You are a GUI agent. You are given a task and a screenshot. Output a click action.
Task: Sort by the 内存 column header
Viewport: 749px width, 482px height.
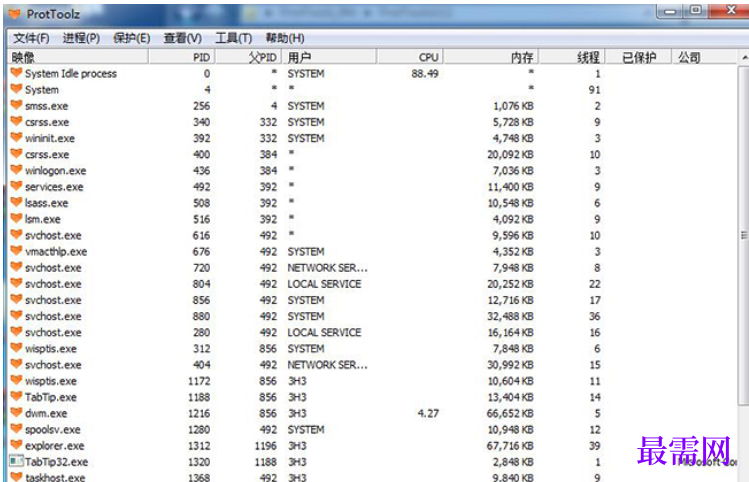(x=492, y=57)
